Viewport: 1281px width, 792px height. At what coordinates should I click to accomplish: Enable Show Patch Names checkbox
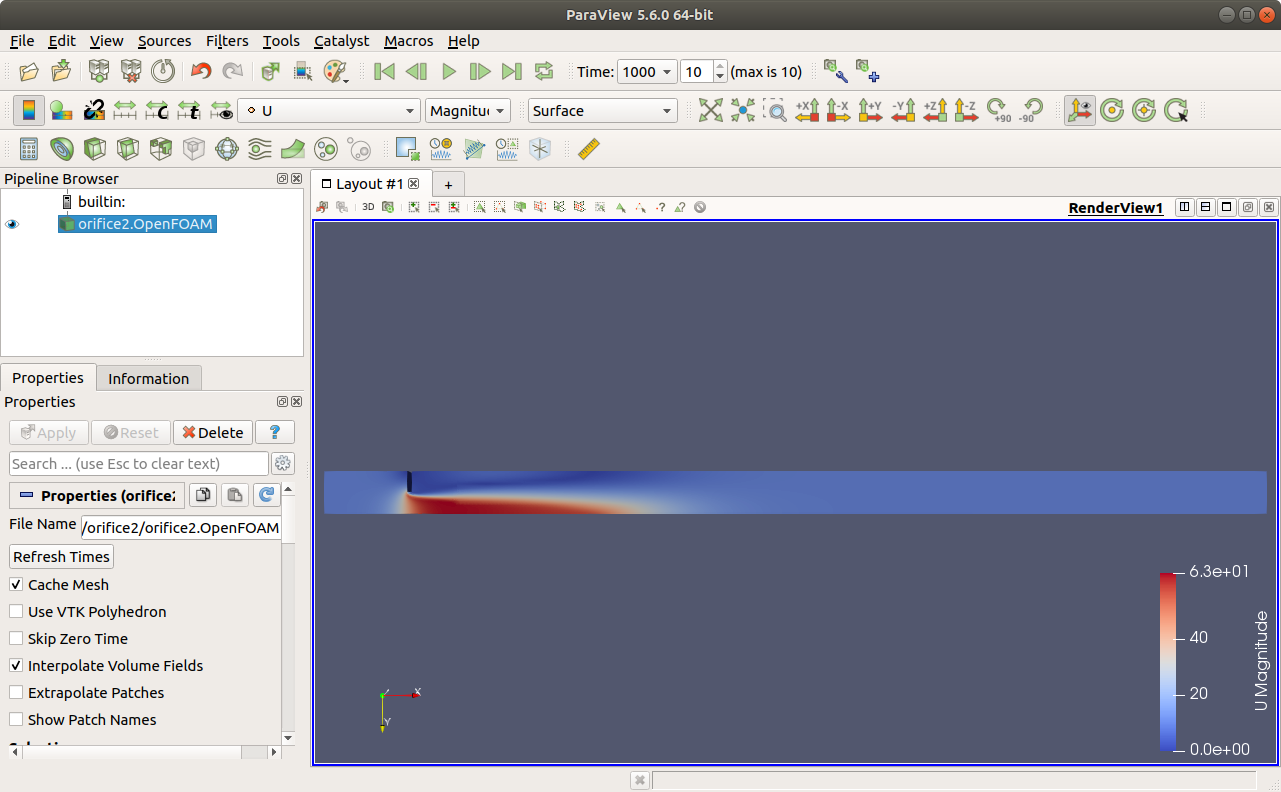[x=16, y=720]
